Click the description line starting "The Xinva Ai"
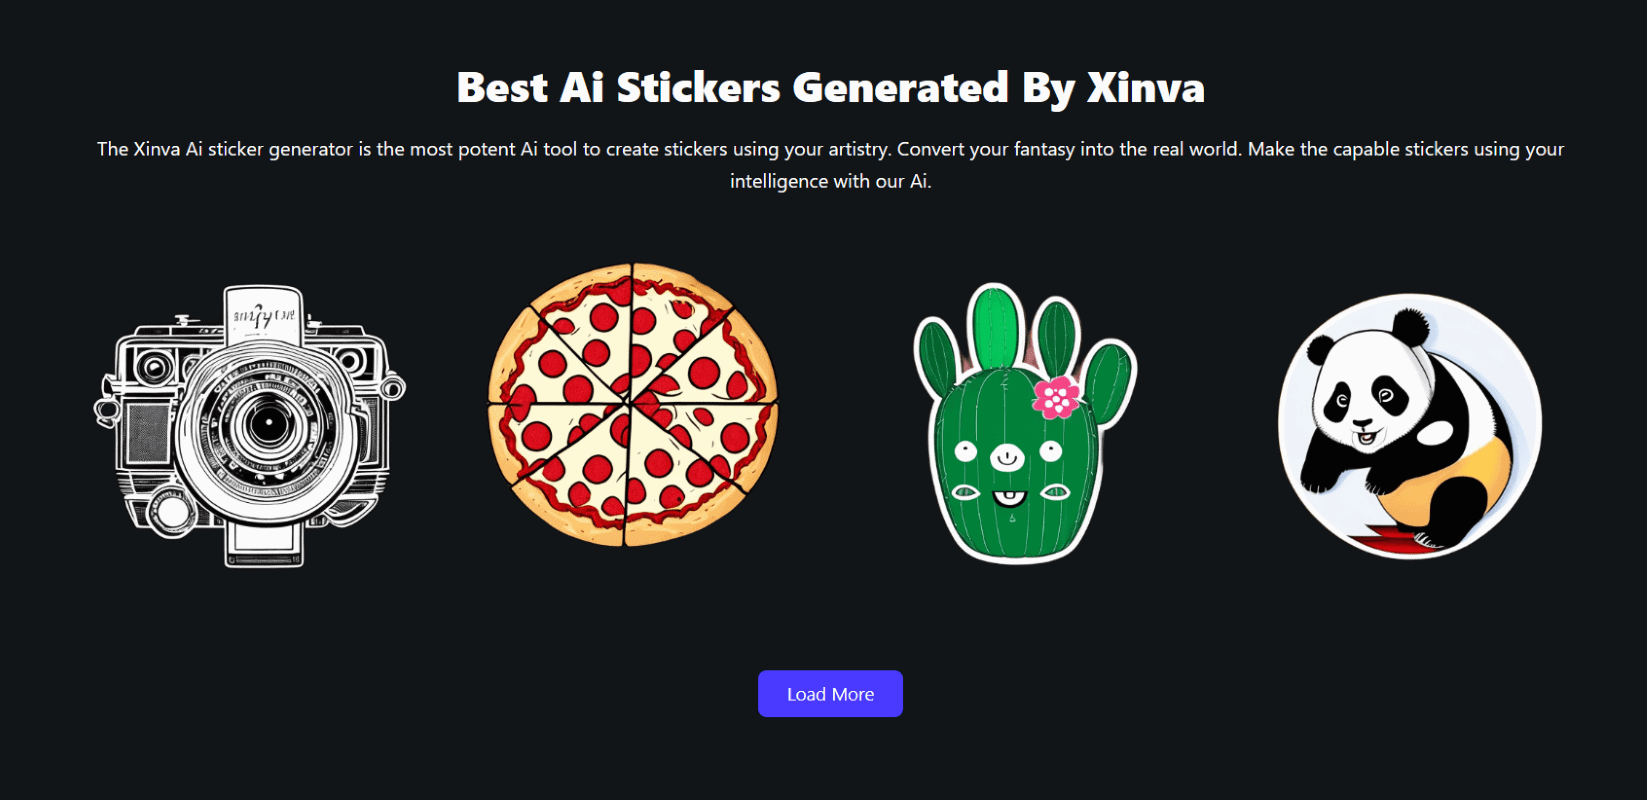The image size is (1647, 800). 830,149
